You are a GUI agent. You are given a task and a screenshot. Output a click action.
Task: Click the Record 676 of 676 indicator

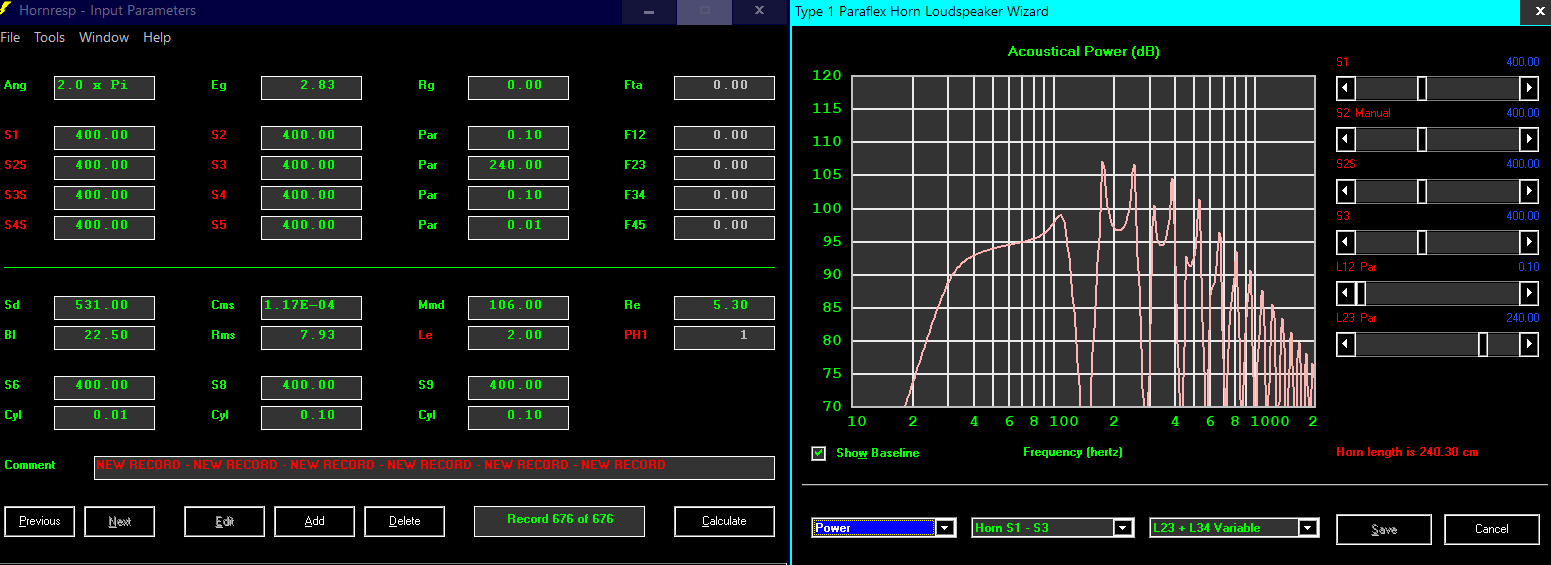point(559,521)
